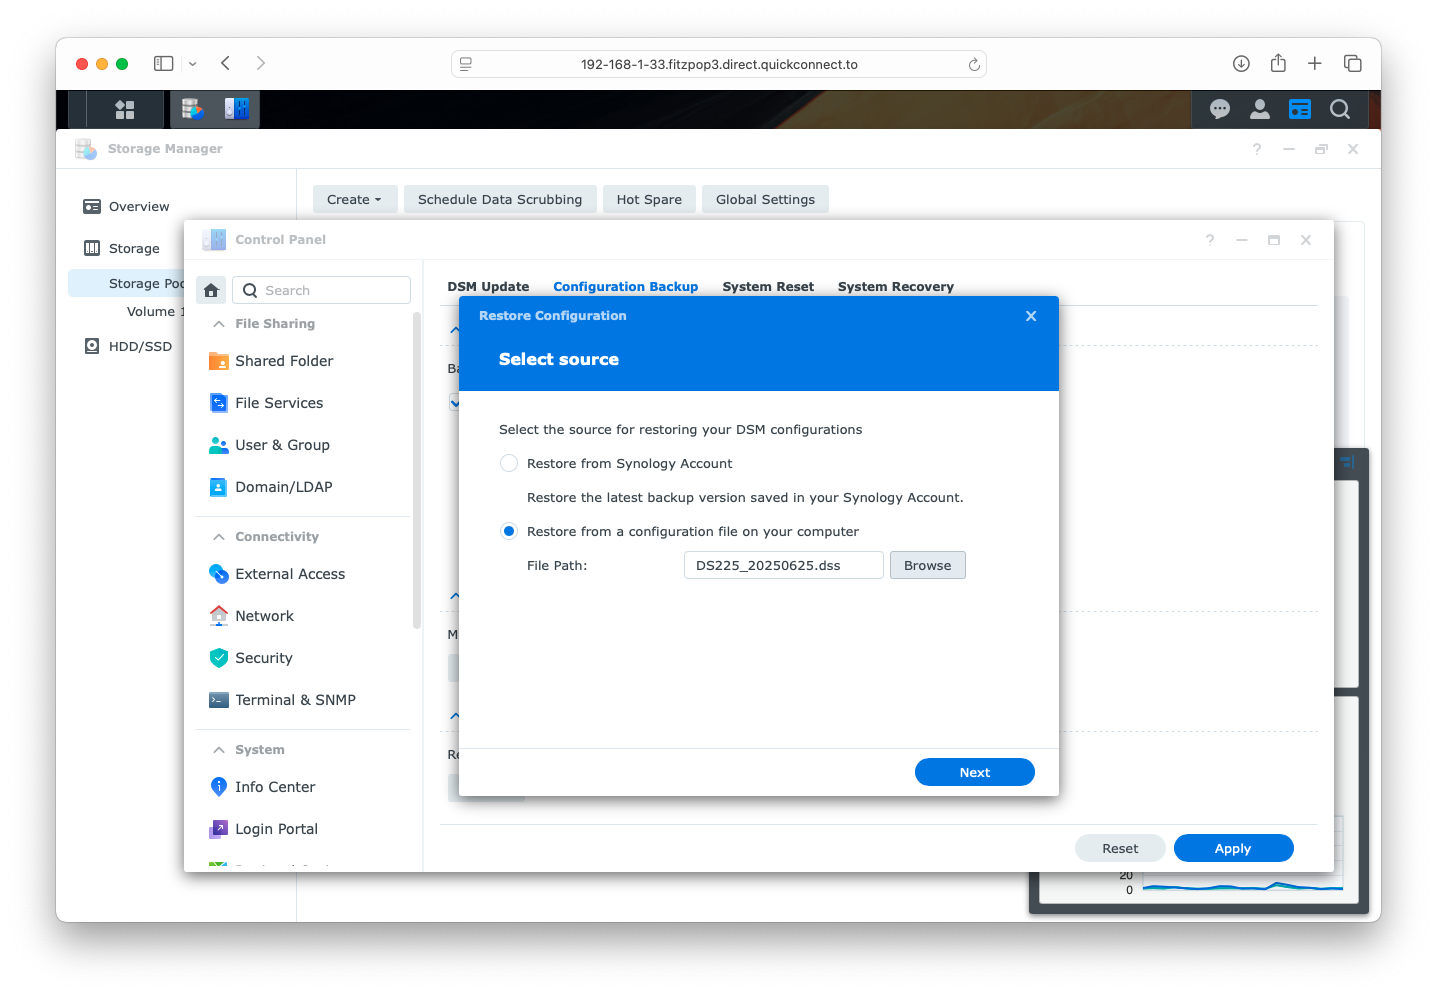Viewport: 1437px width, 996px height.
Task: Select Restore from Synology Account option
Action: point(509,463)
